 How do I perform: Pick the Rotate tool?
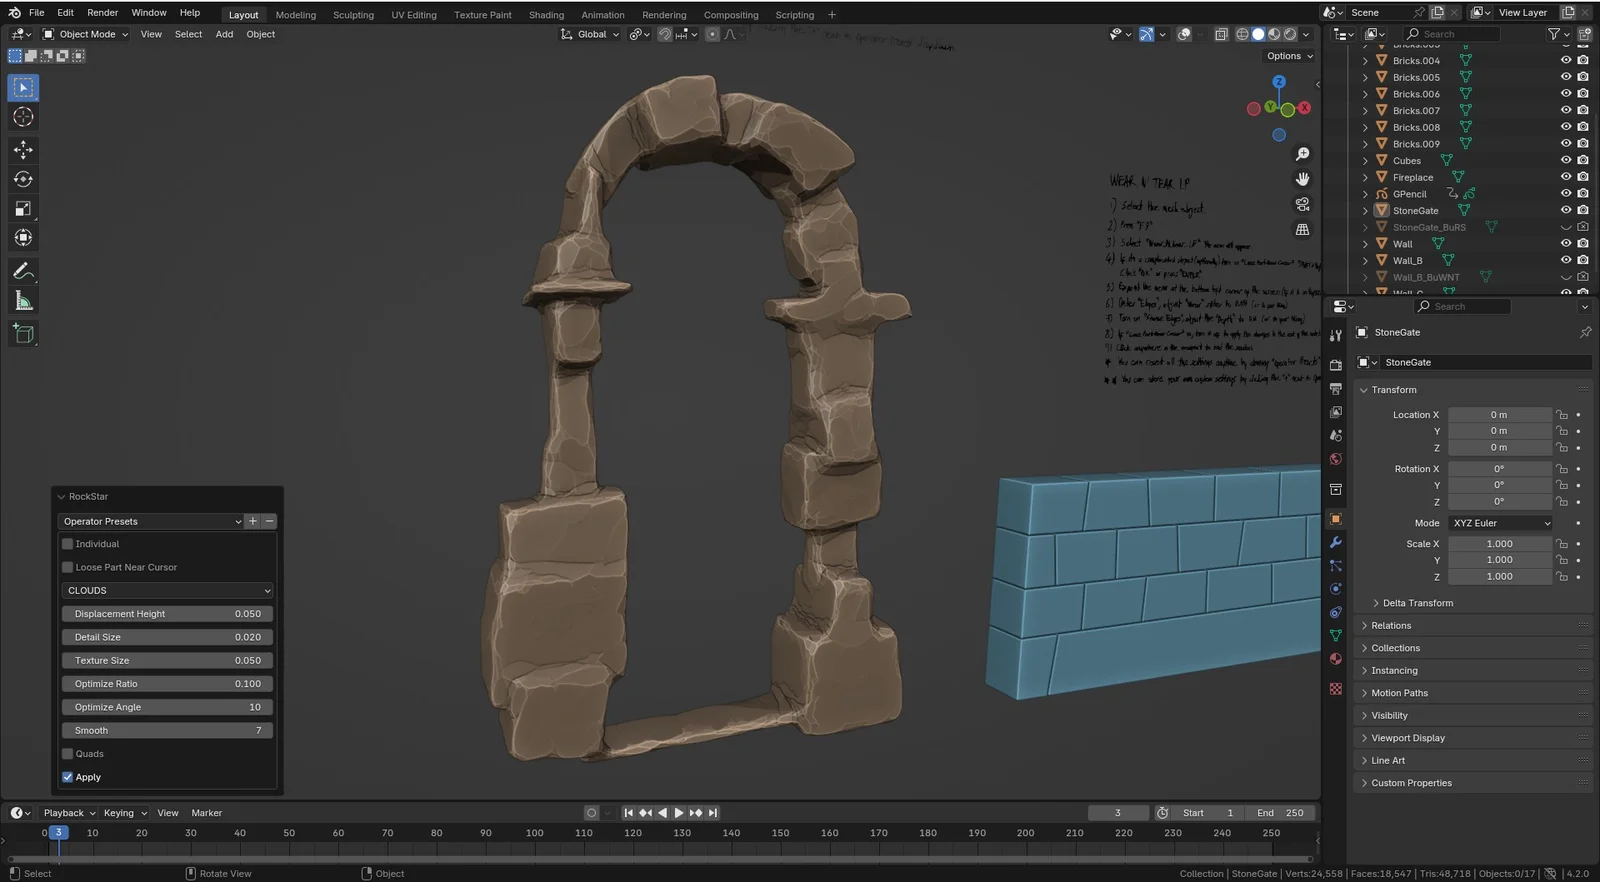coord(23,179)
